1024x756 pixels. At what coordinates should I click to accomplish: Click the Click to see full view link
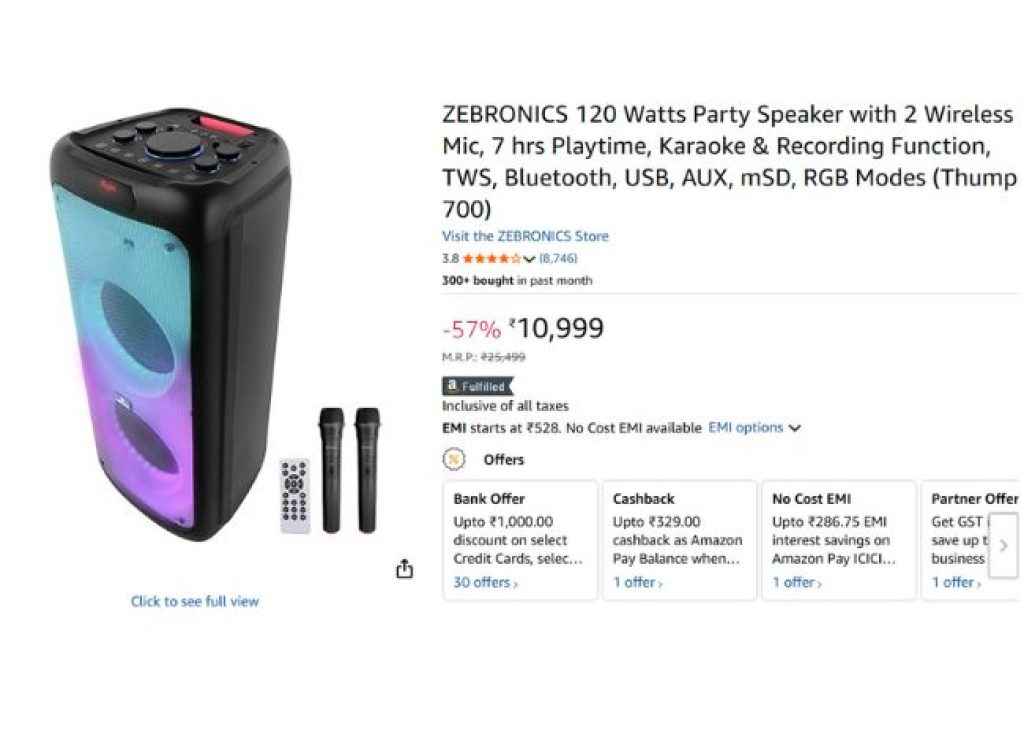pos(194,601)
